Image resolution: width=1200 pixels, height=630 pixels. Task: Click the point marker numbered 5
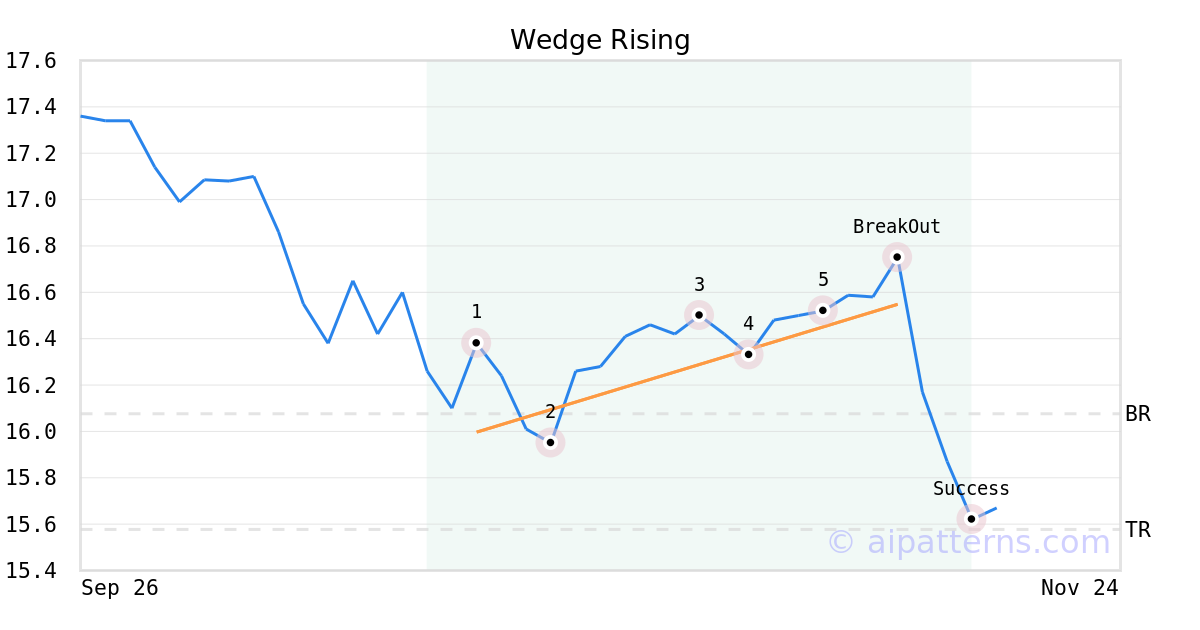point(823,310)
